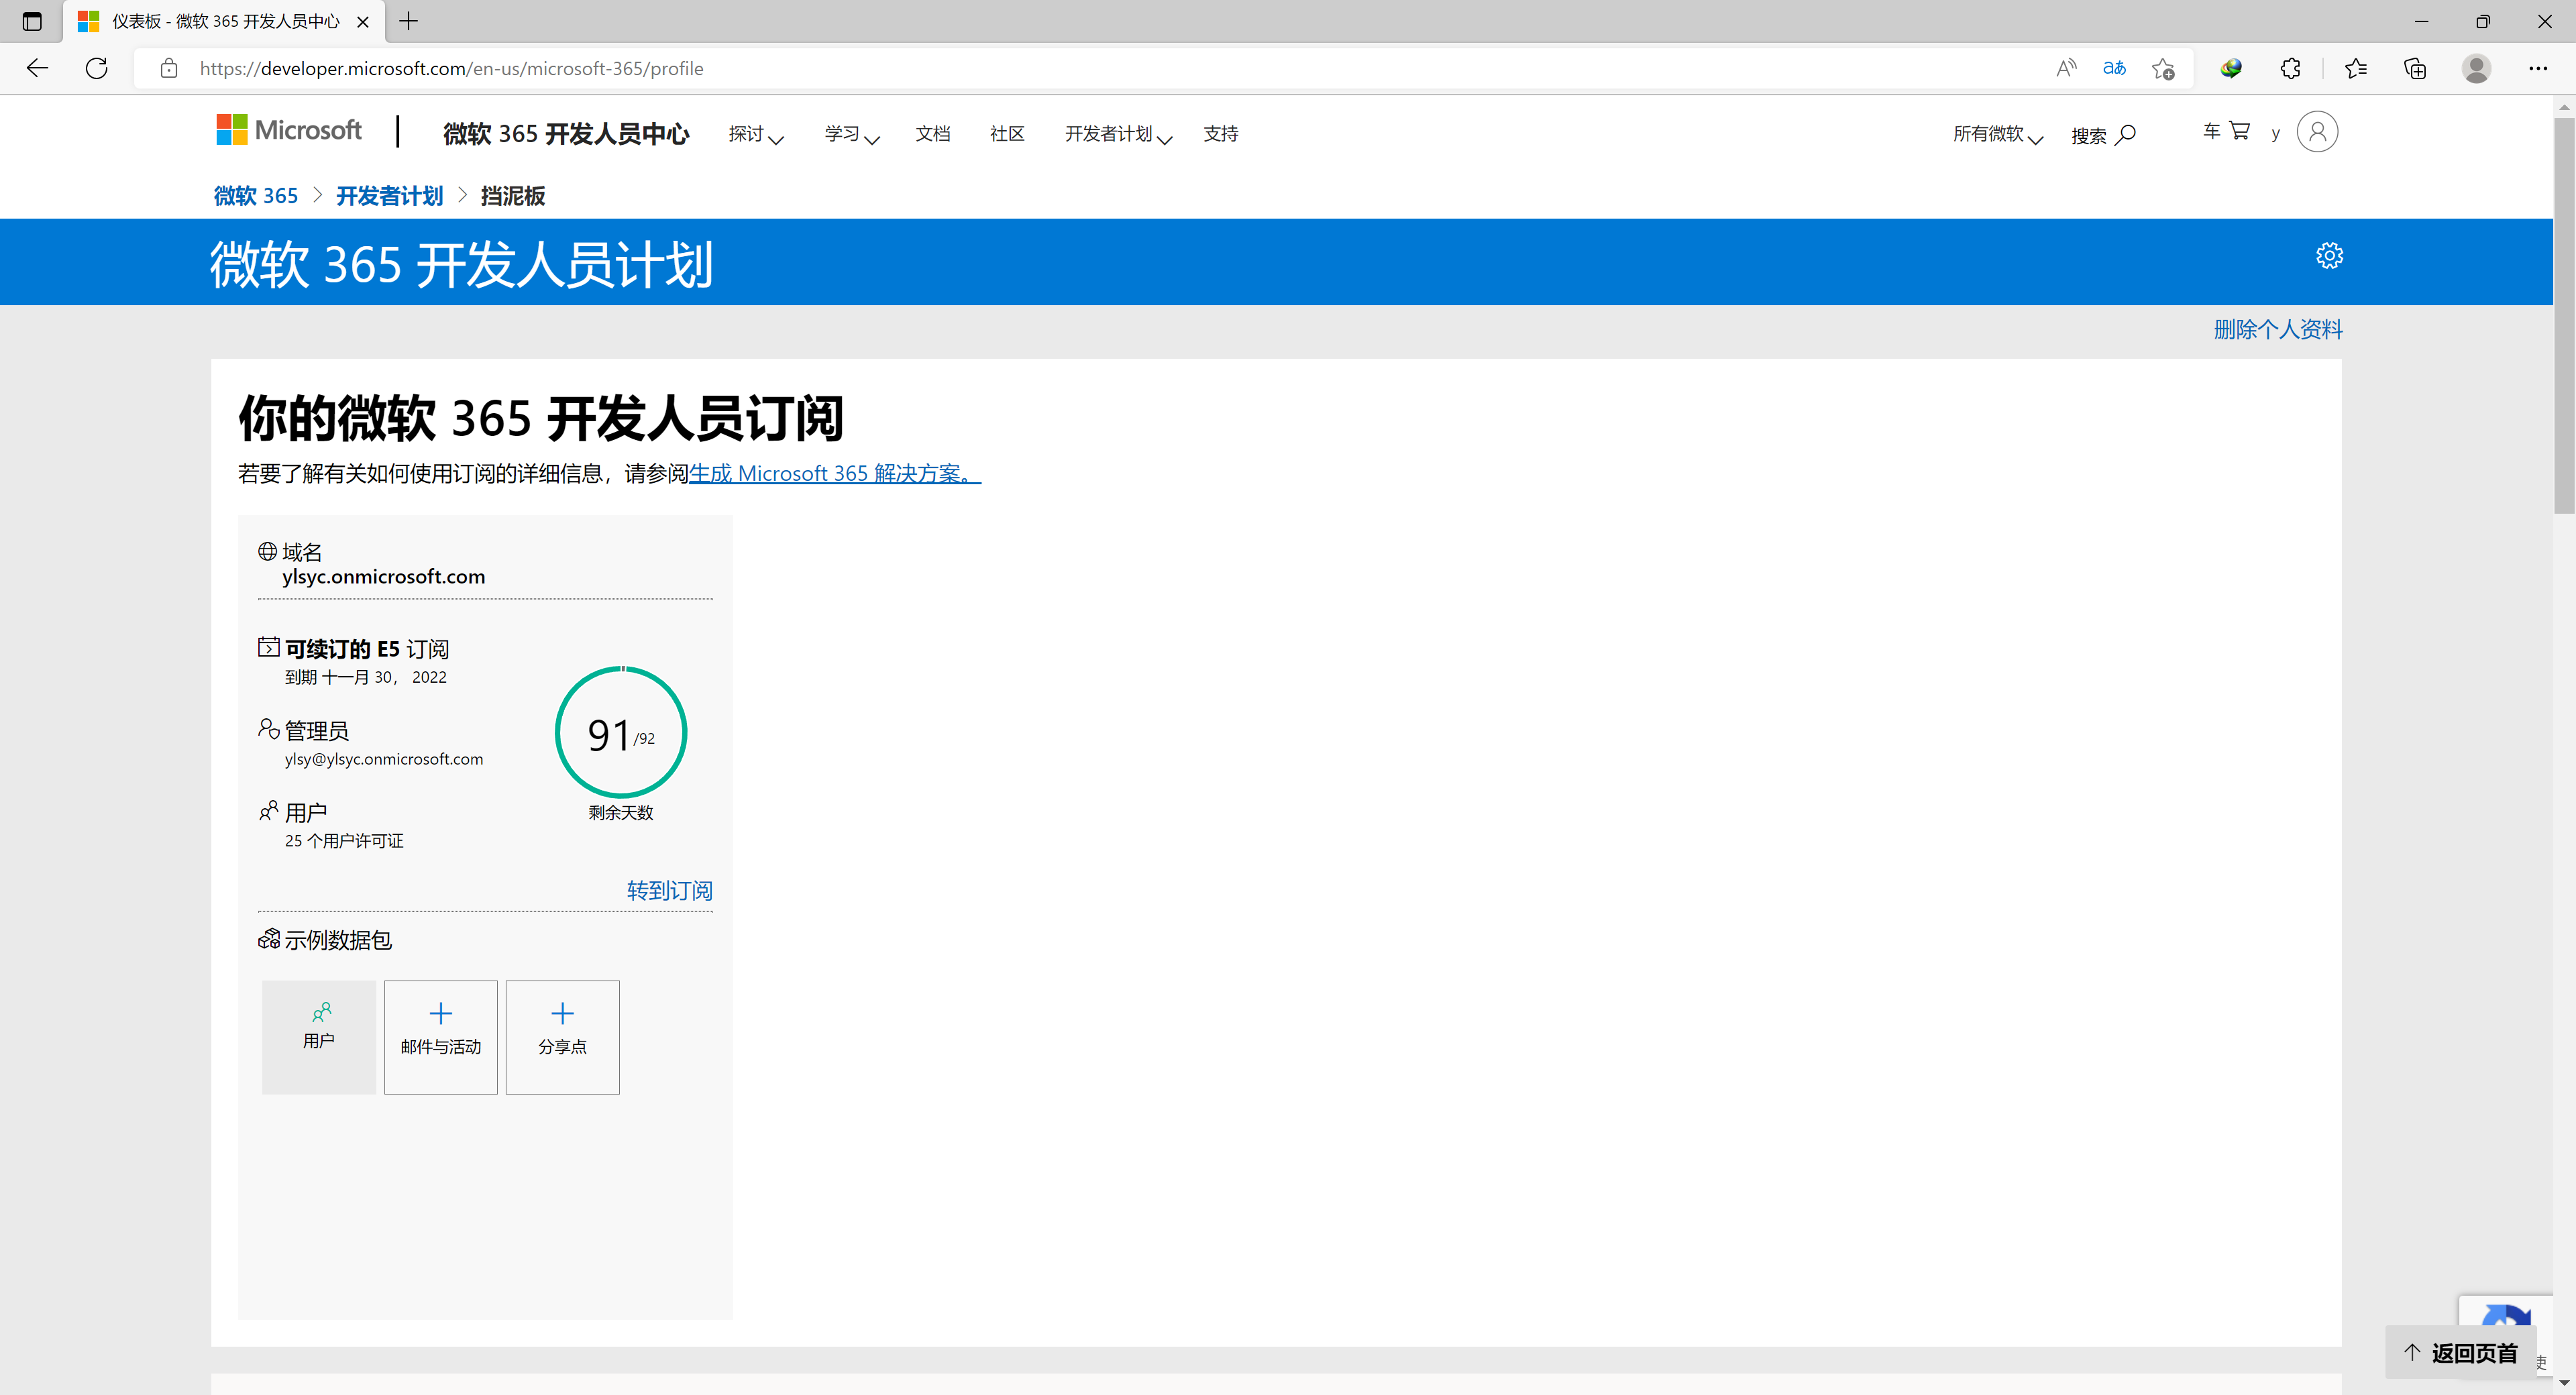Add 邮件与活动 sample data pack

[x=440, y=1036]
